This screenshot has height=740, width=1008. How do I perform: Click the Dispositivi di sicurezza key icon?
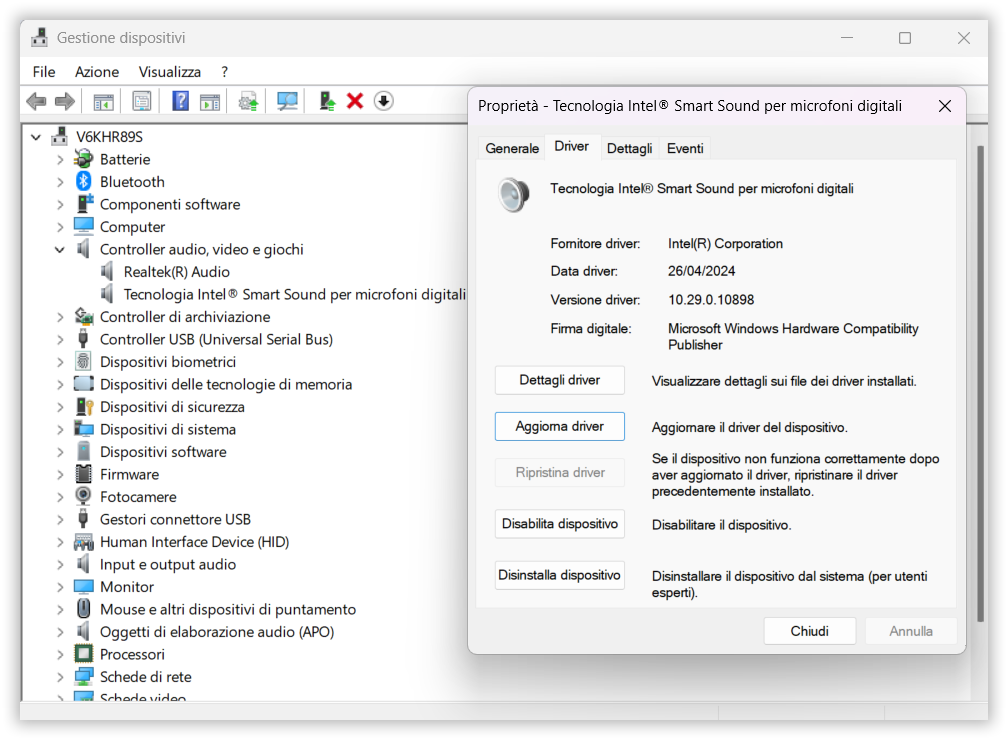tap(84, 406)
